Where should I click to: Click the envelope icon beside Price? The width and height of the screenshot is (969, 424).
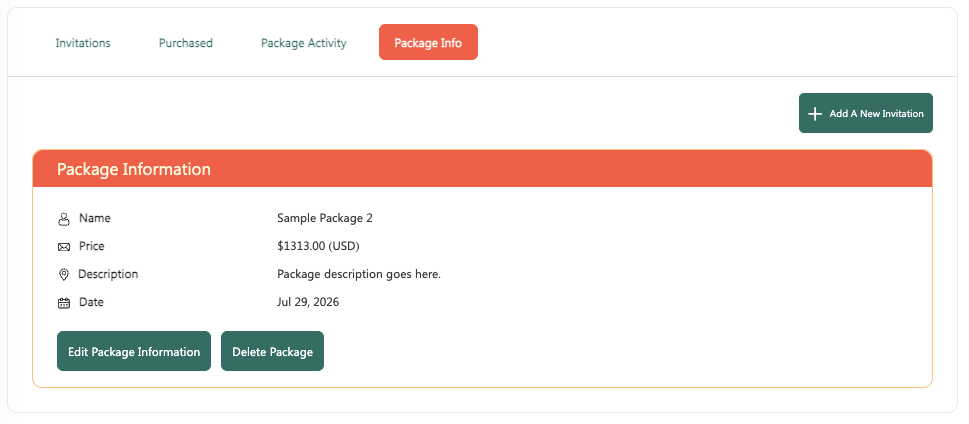64,247
